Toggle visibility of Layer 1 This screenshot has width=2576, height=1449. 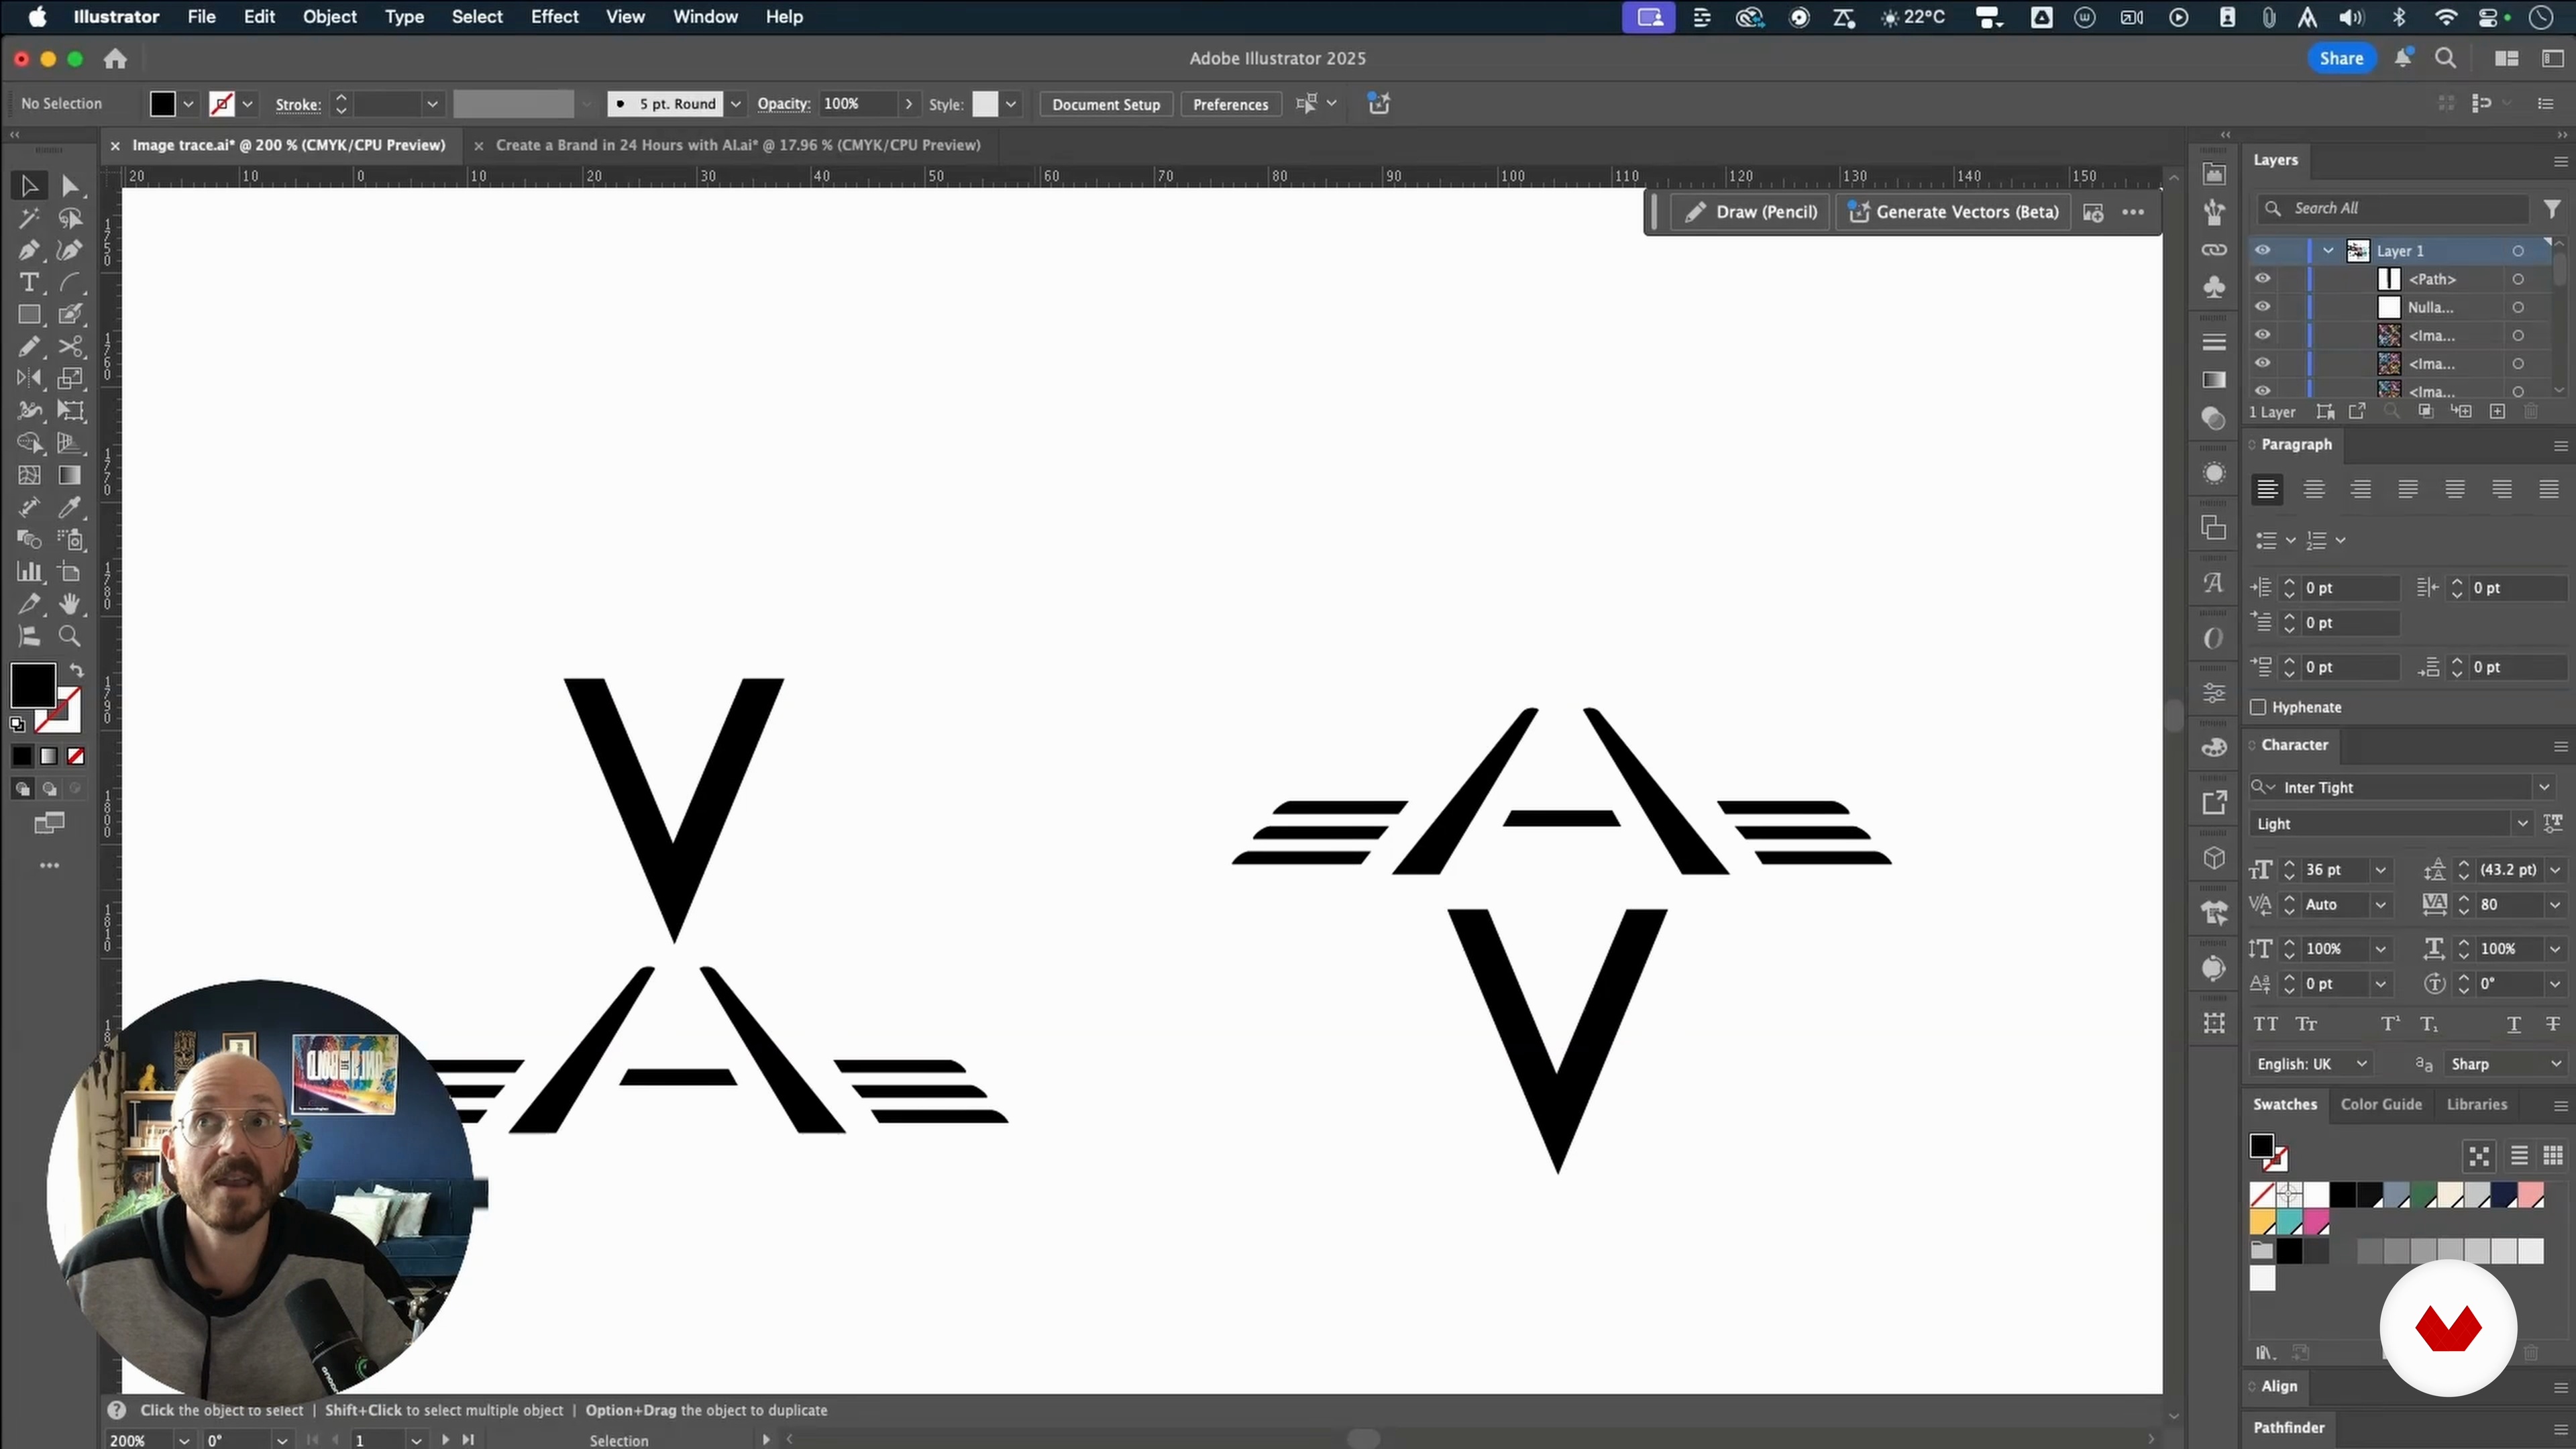point(2263,250)
